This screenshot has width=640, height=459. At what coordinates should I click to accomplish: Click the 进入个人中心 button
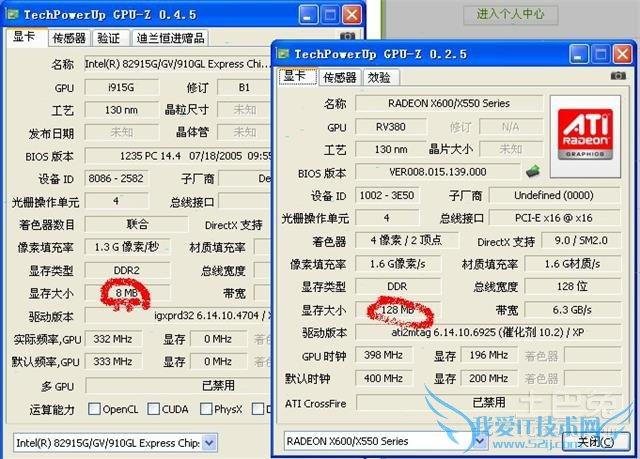click(511, 14)
